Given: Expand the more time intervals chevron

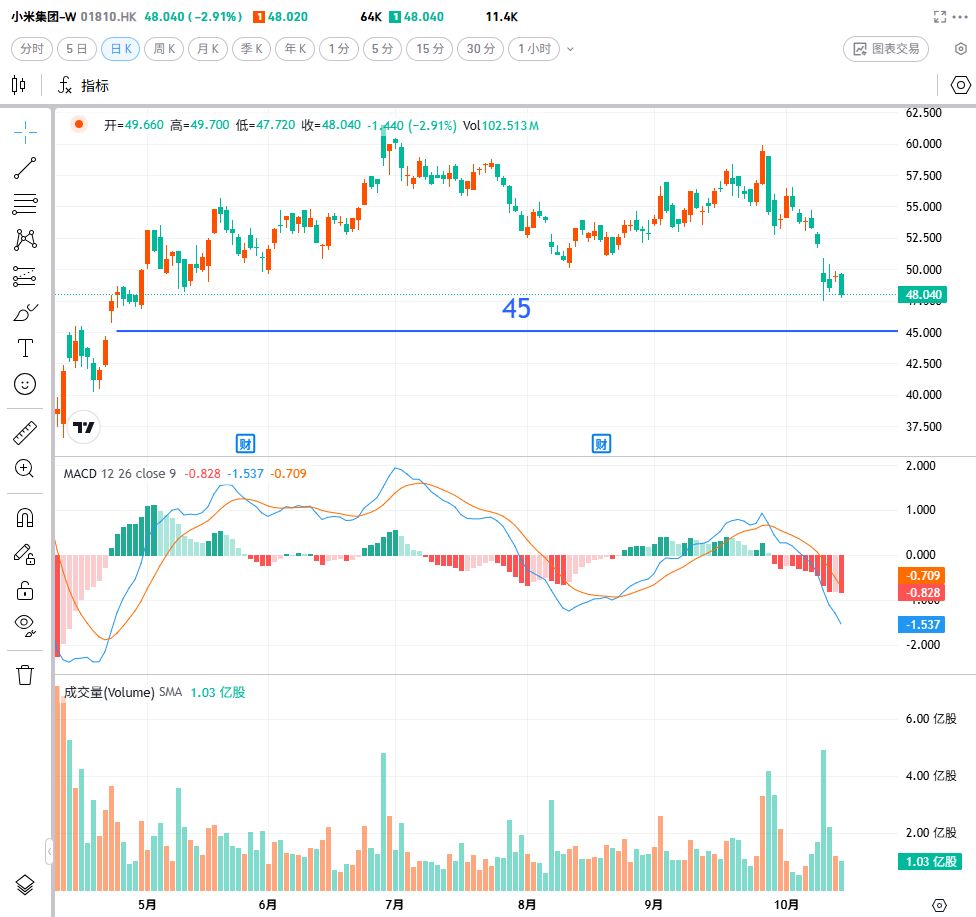Looking at the screenshot, I should tap(571, 49).
